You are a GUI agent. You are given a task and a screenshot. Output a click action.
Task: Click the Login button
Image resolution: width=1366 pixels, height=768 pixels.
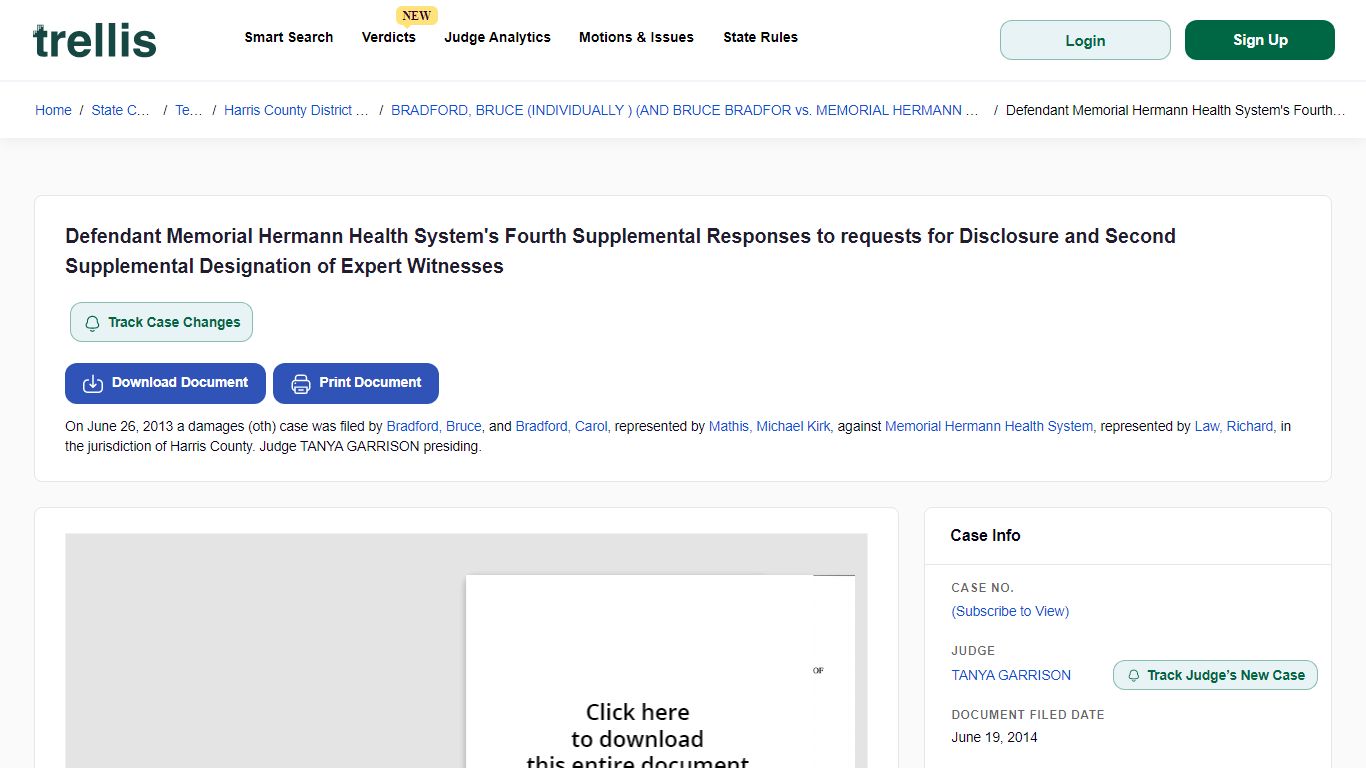(x=1085, y=40)
